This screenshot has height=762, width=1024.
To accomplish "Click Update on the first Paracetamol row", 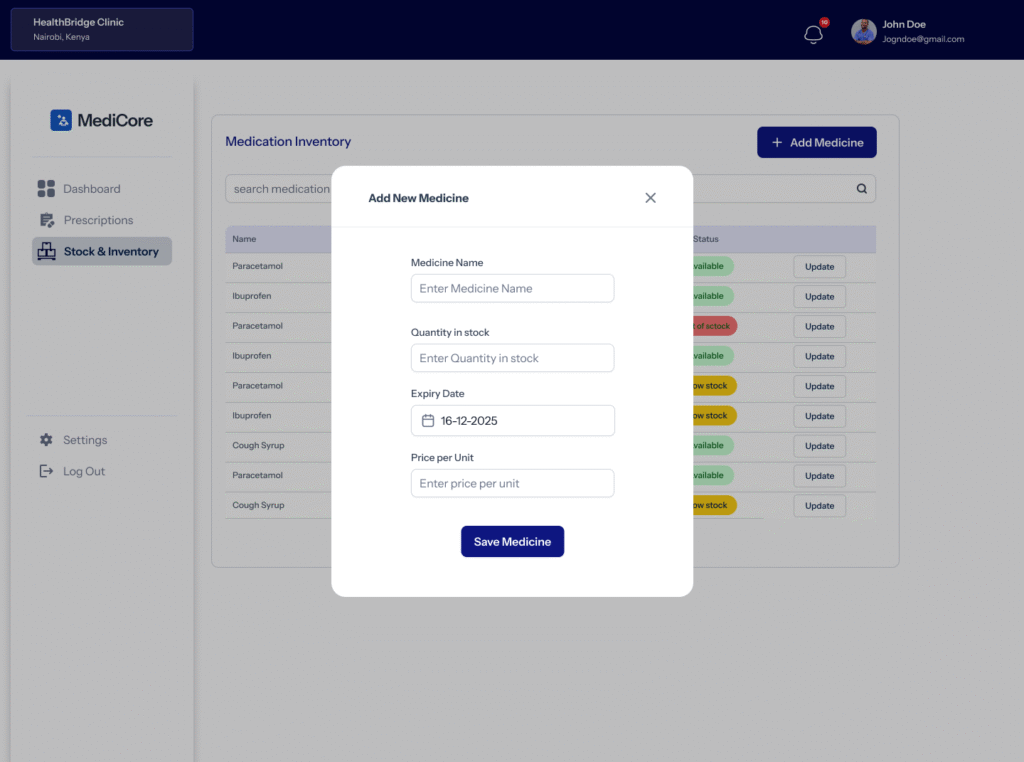I will tap(819, 267).
